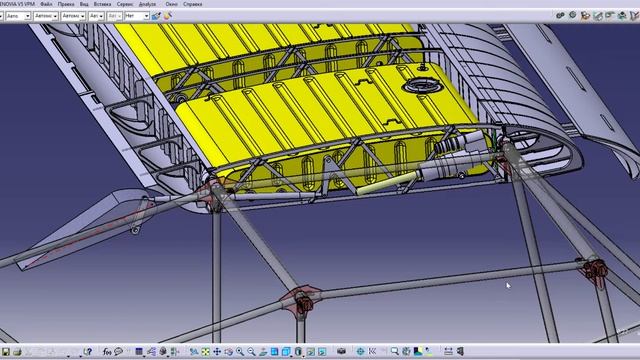The image size is (640, 360).
Task: Select the Pan view tool
Action: (217, 351)
